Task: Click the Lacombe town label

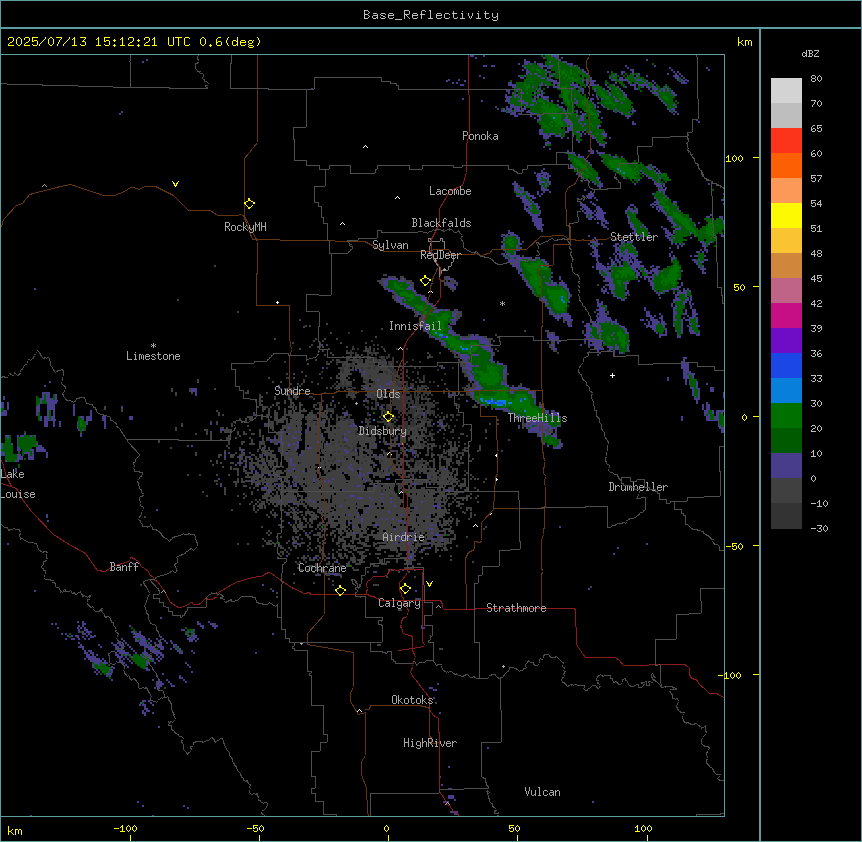Action: (450, 191)
